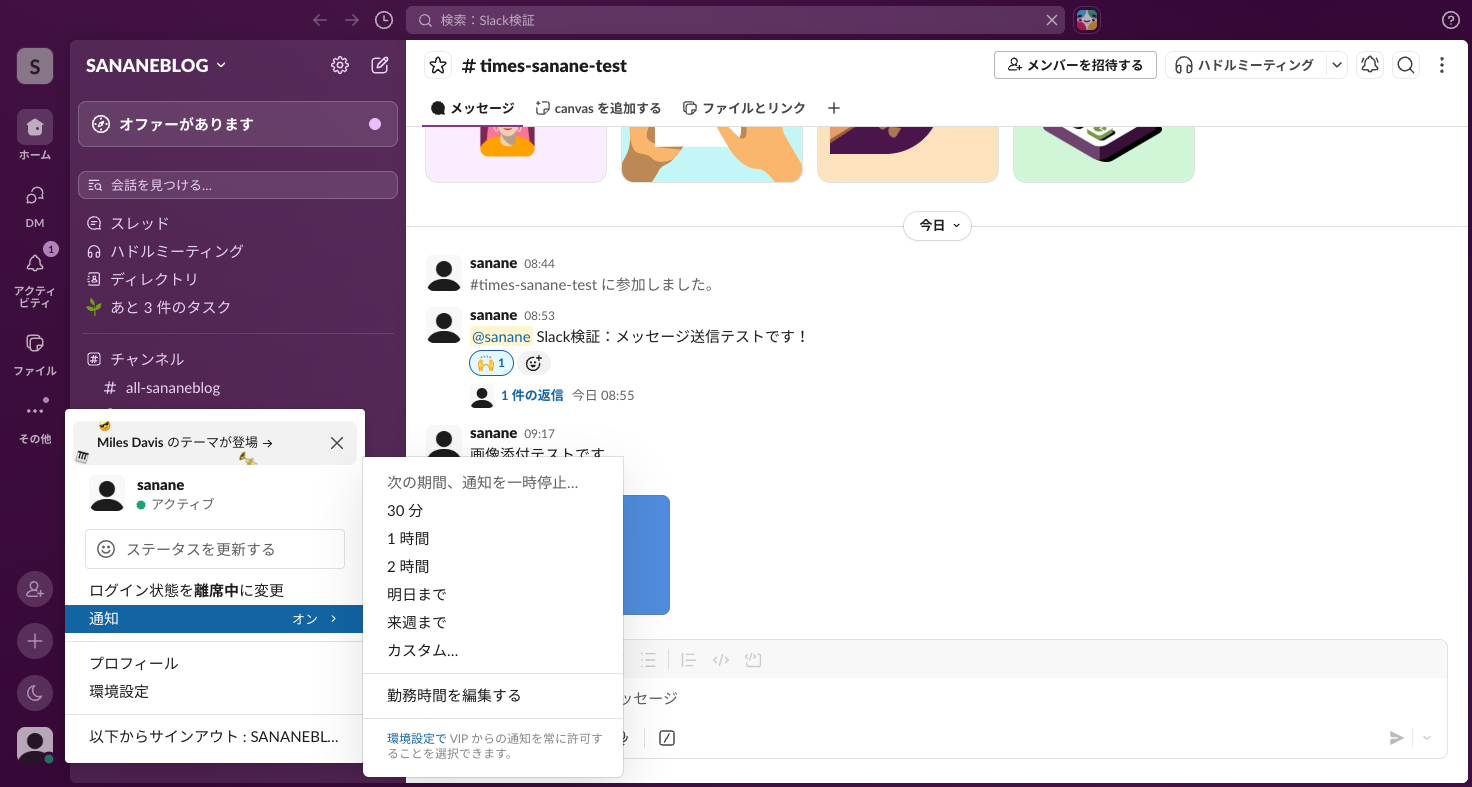Open あと 3 件のタスク item

pyautogui.click(x=238, y=307)
